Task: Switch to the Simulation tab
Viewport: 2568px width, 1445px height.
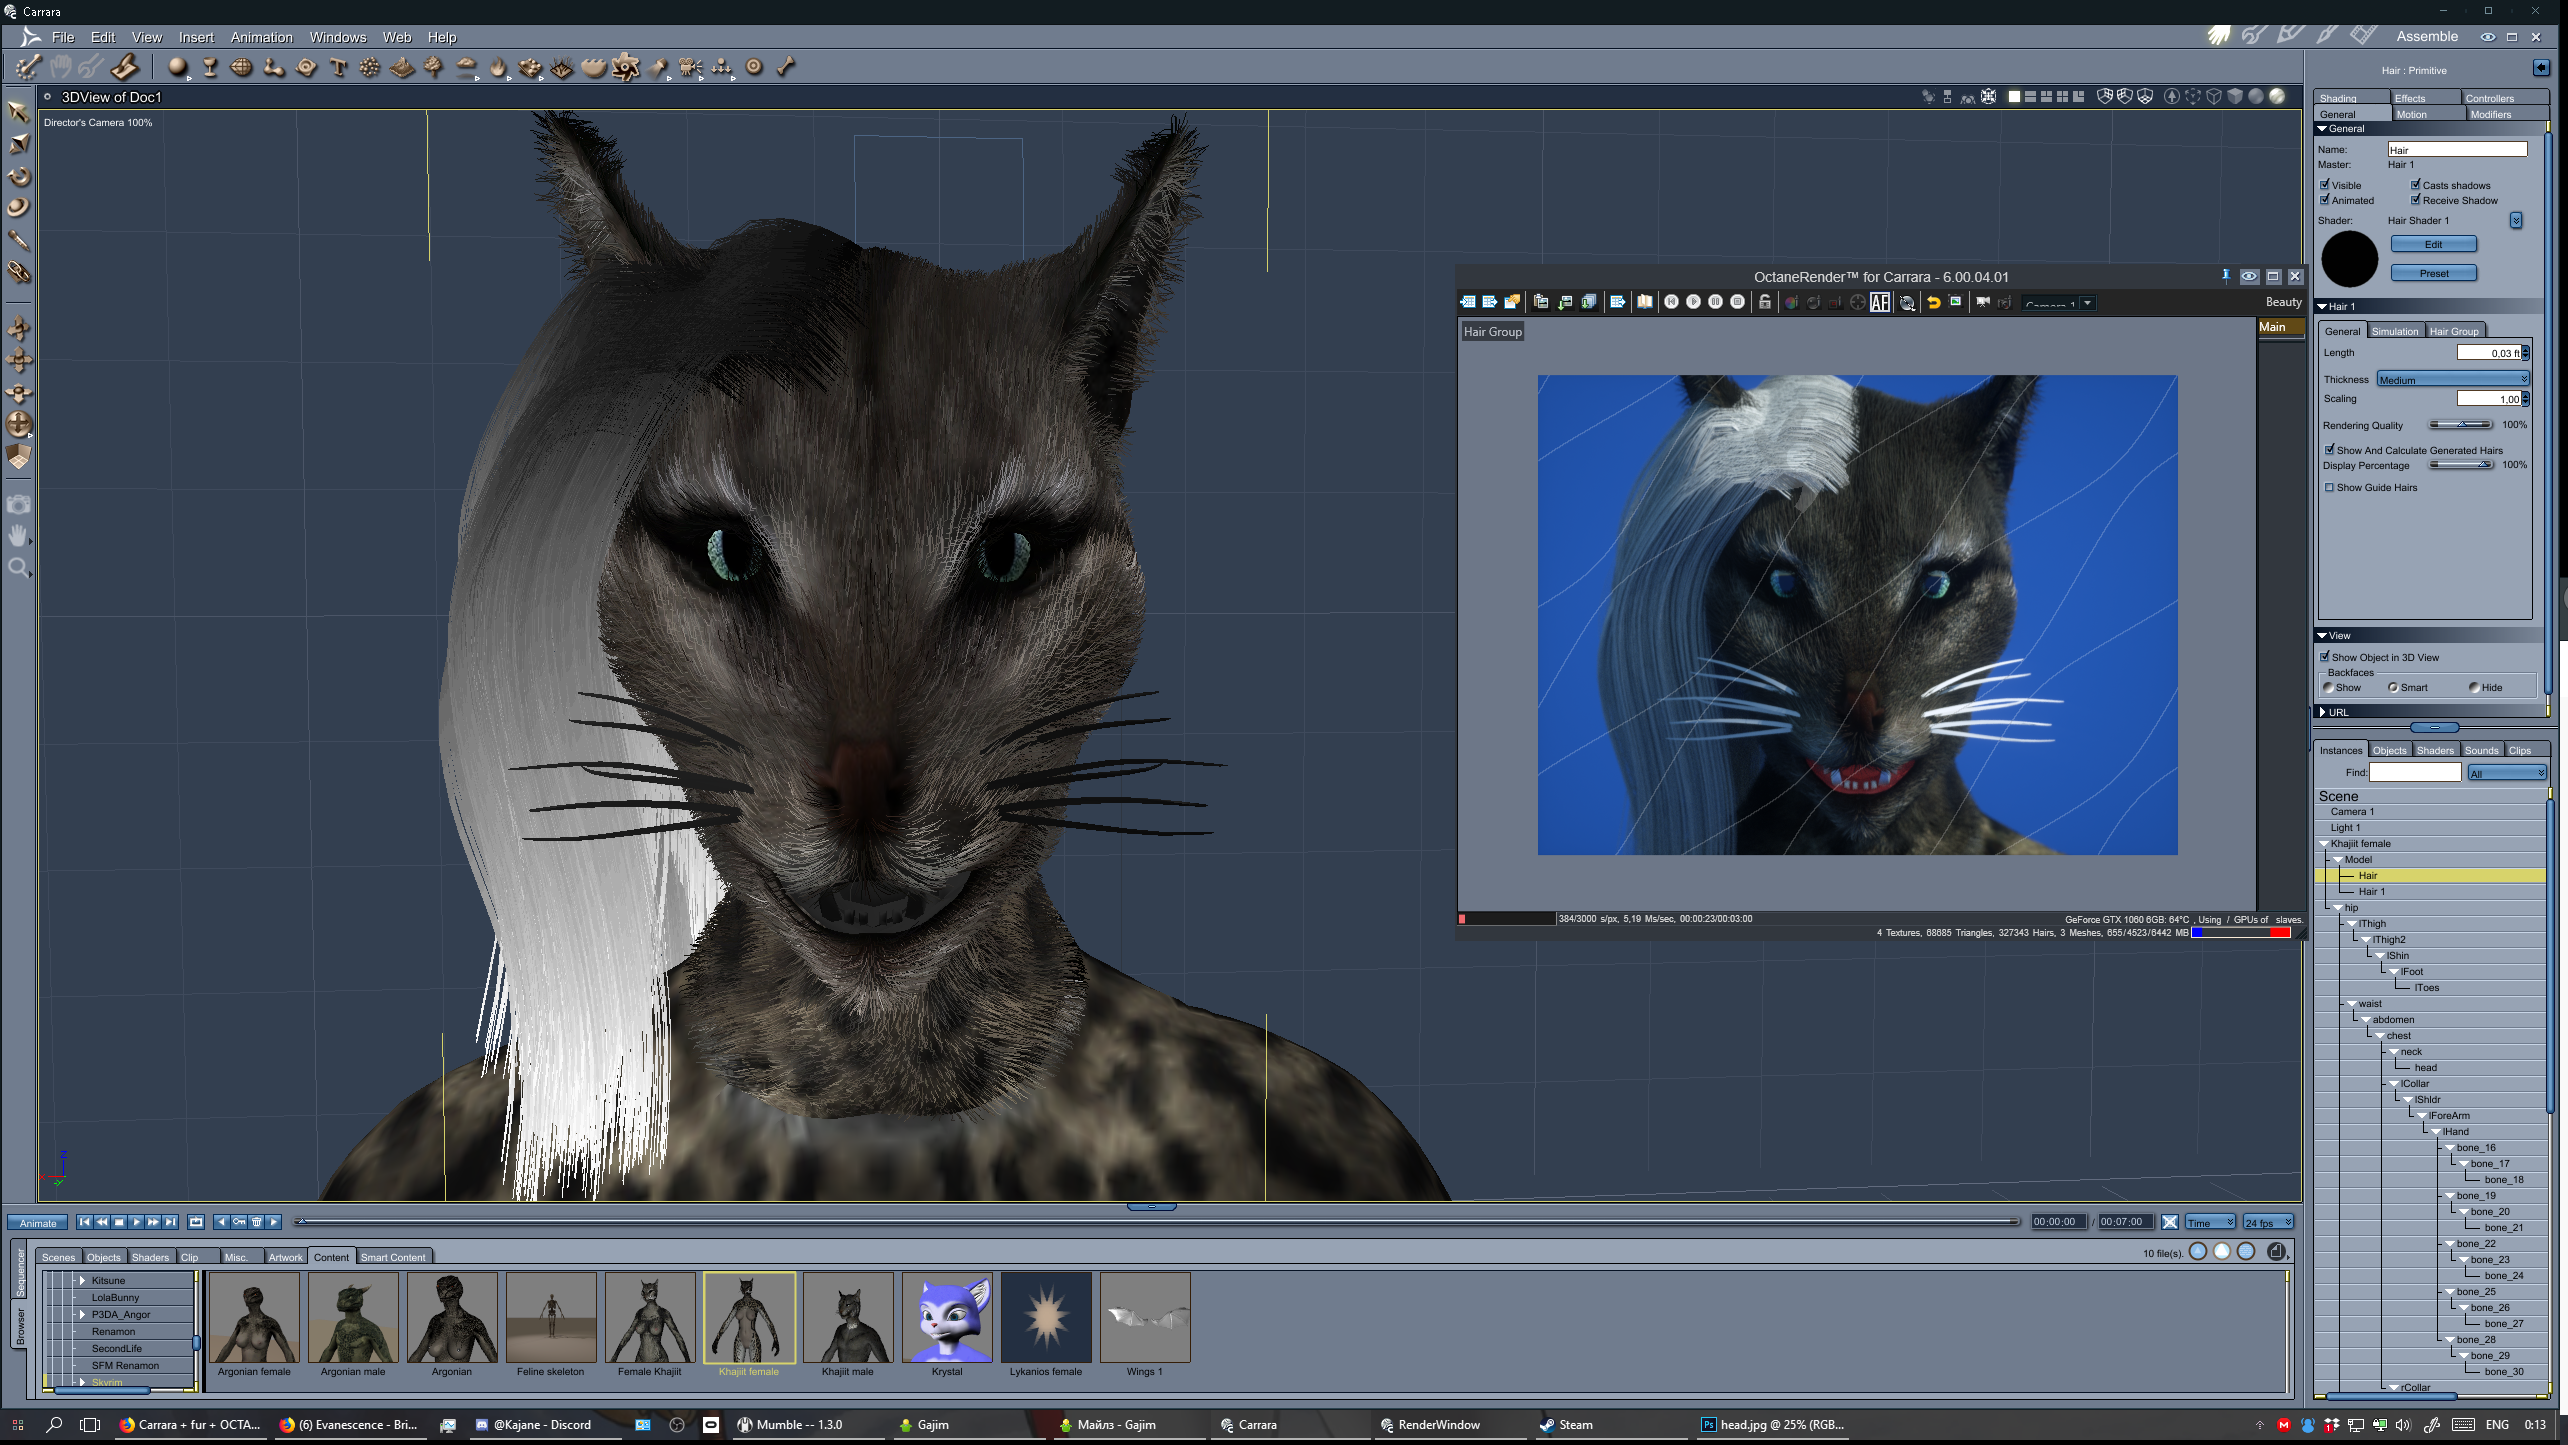Action: coord(2394,331)
